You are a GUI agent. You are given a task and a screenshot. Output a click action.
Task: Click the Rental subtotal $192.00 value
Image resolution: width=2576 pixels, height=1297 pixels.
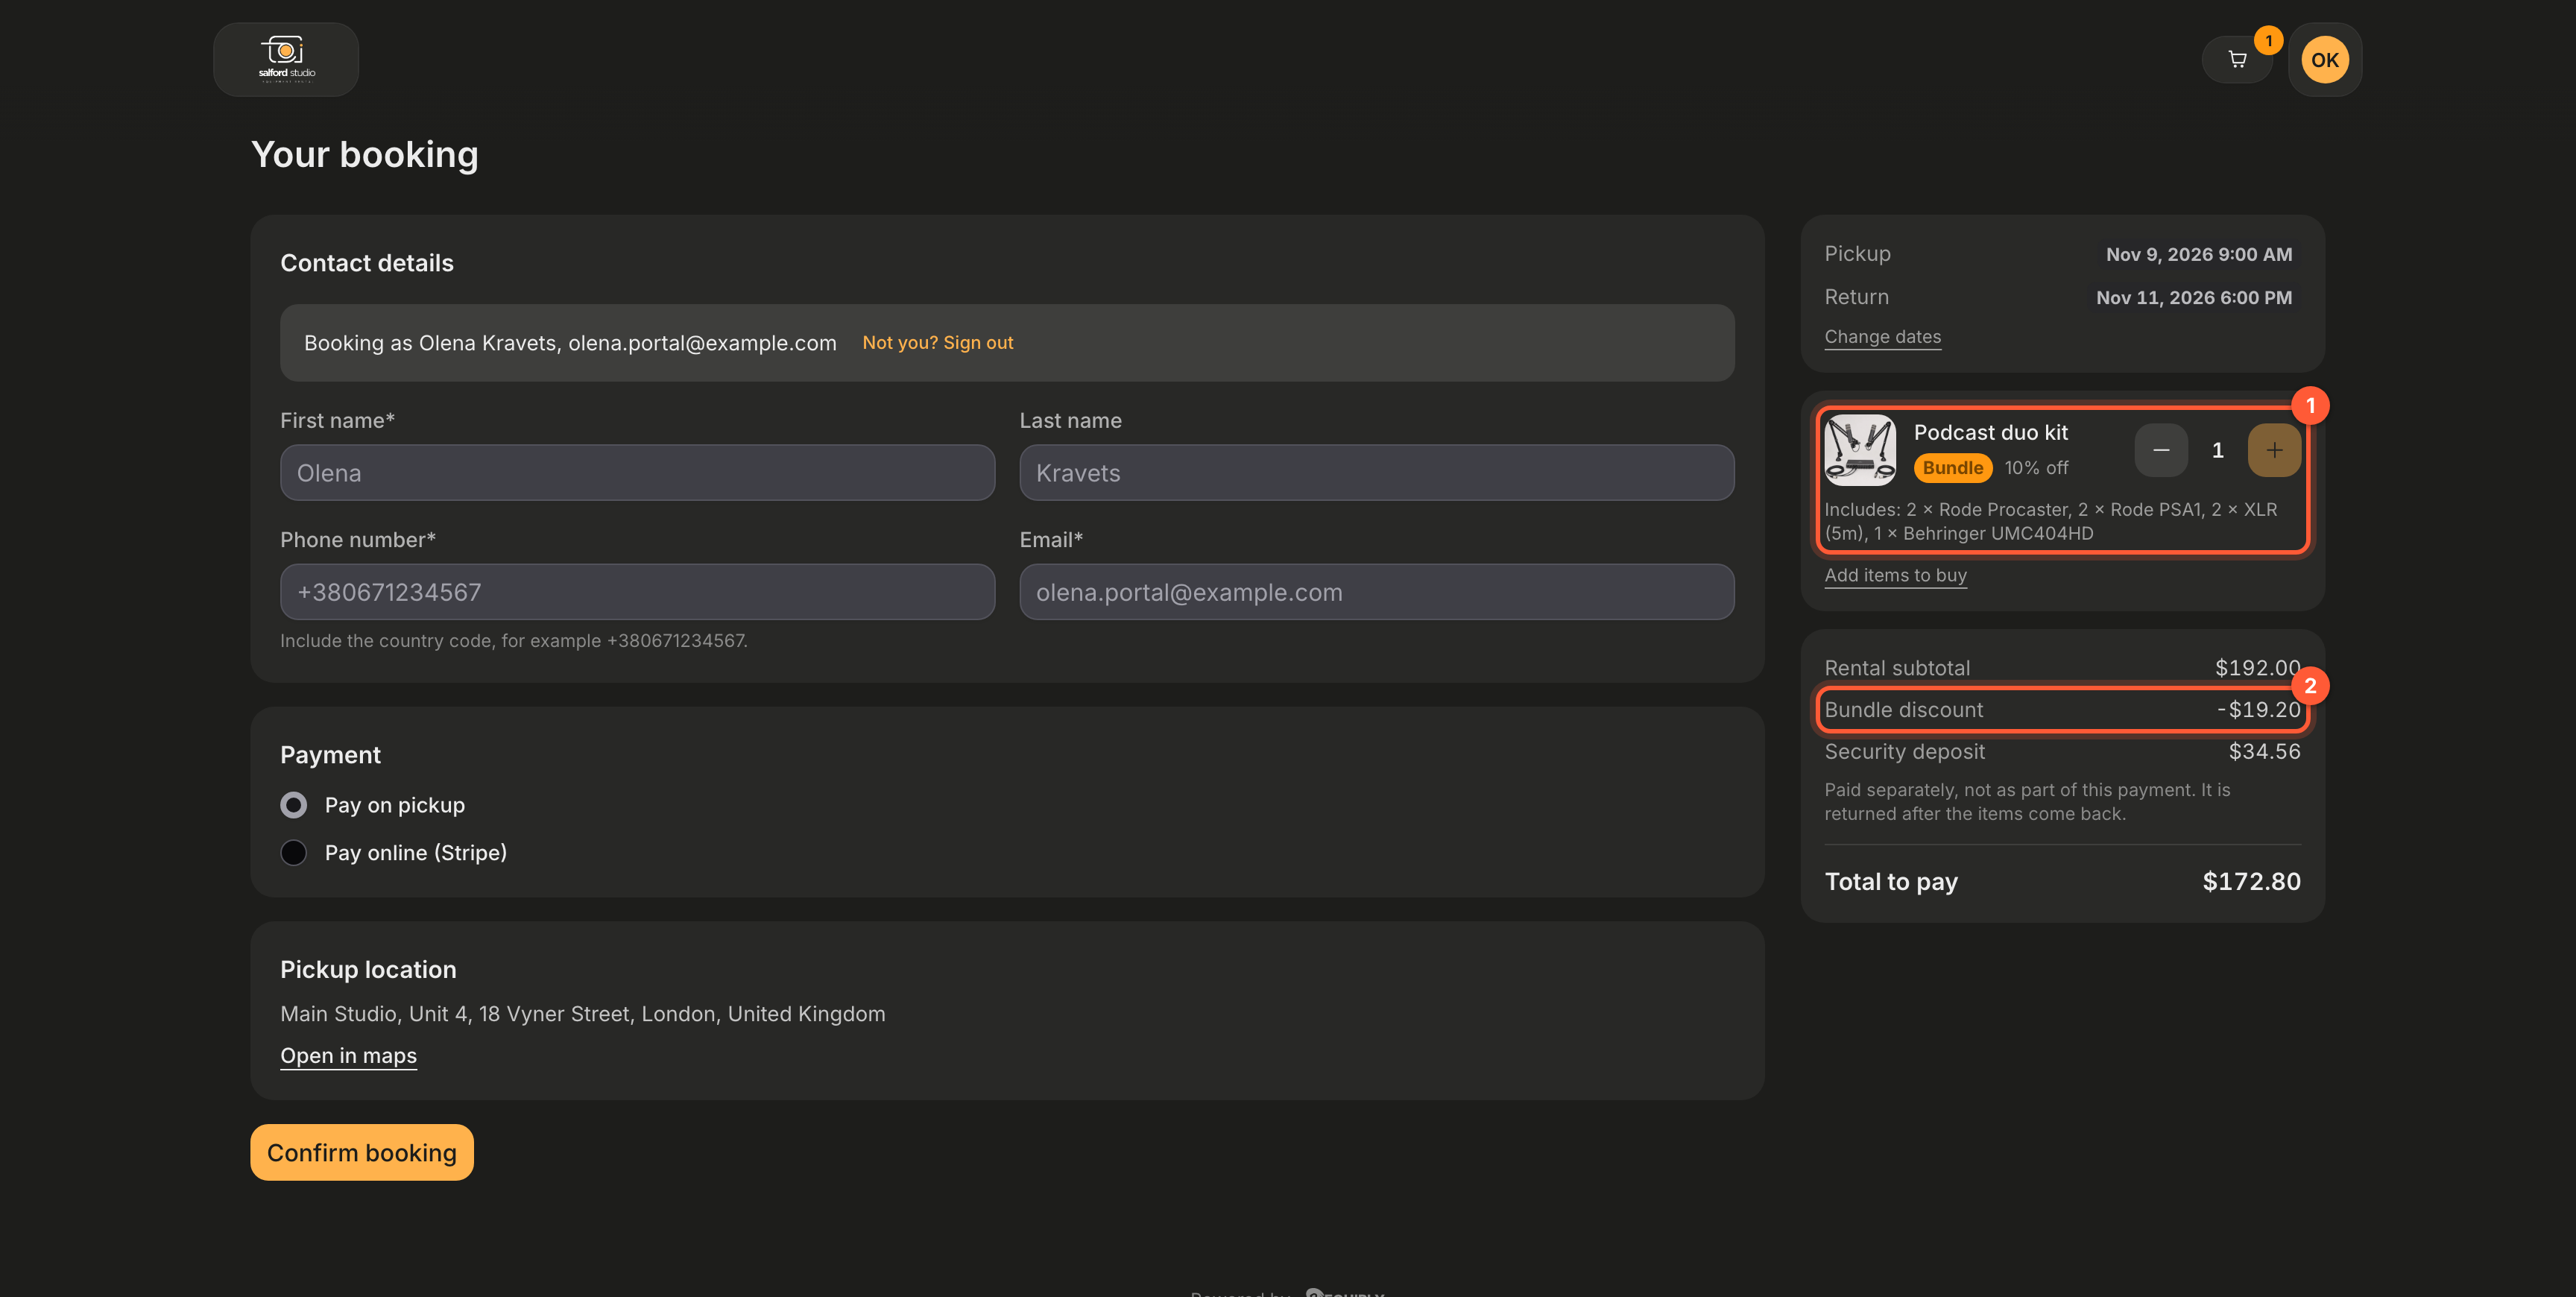(x=2257, y=668)
